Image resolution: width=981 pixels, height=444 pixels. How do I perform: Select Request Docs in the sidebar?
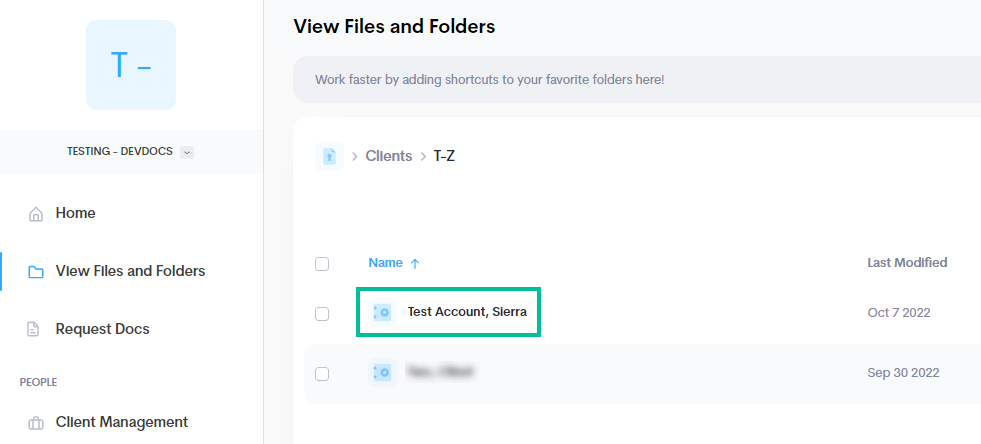(x=103, y=329)
